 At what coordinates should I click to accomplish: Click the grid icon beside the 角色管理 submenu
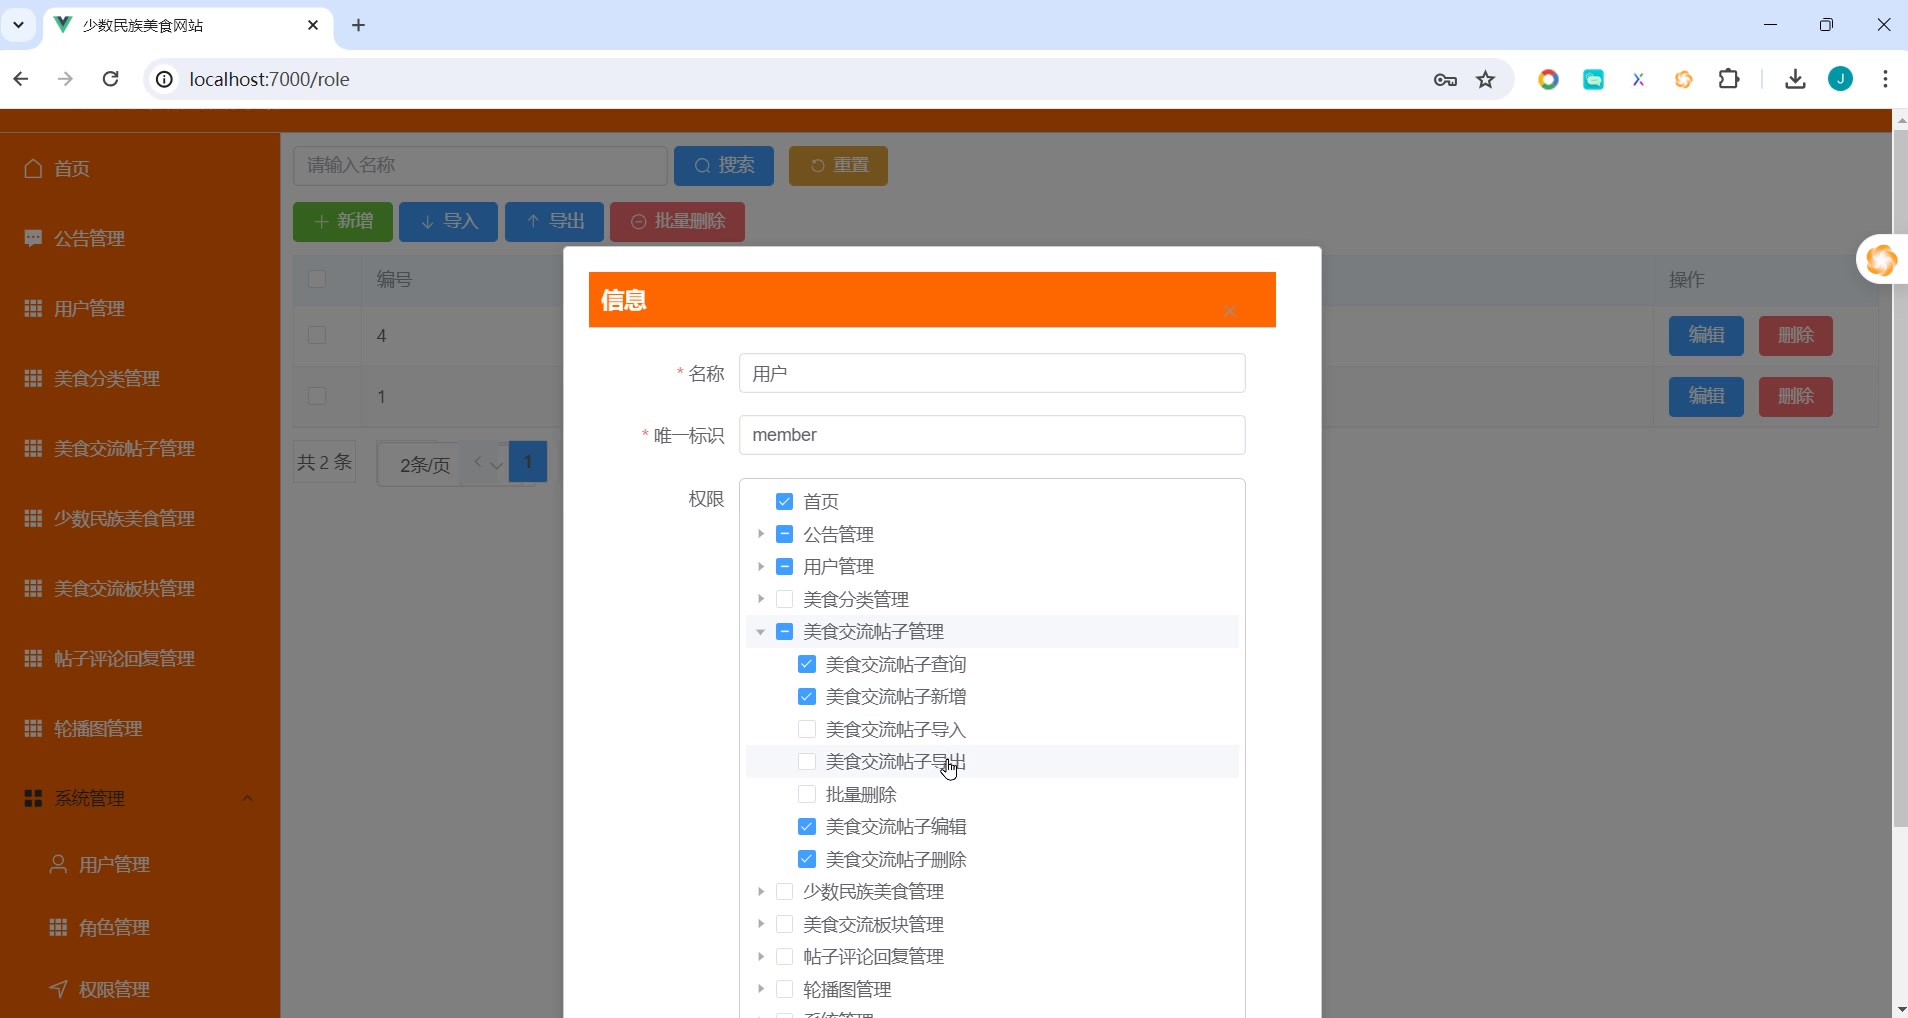click(58, 927)
